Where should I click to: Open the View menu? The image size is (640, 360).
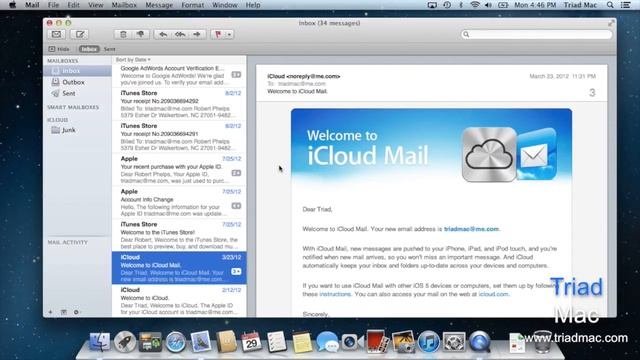click(x=96, y=5)
